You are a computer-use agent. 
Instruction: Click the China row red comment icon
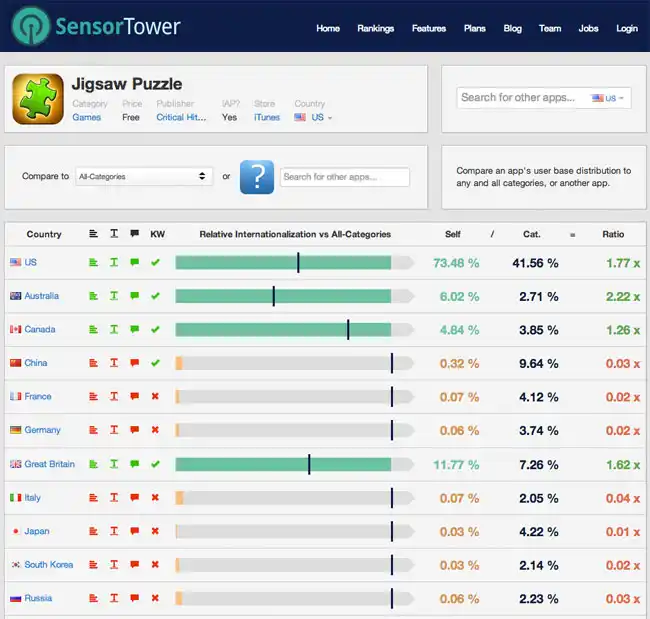[x=134, y=363]
